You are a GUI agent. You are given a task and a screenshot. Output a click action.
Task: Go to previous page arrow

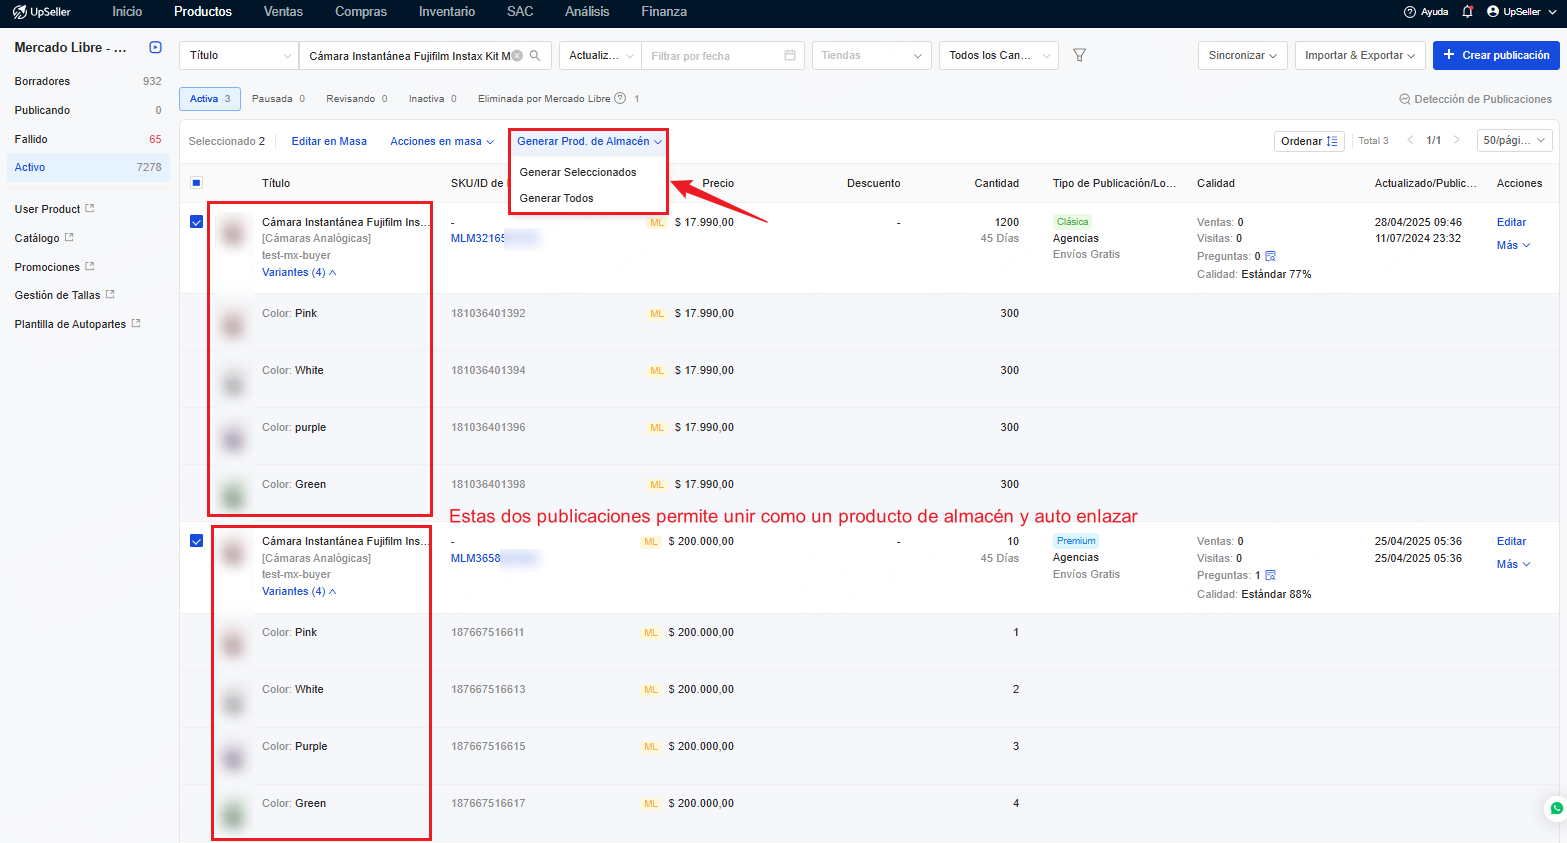[1410, 140]
